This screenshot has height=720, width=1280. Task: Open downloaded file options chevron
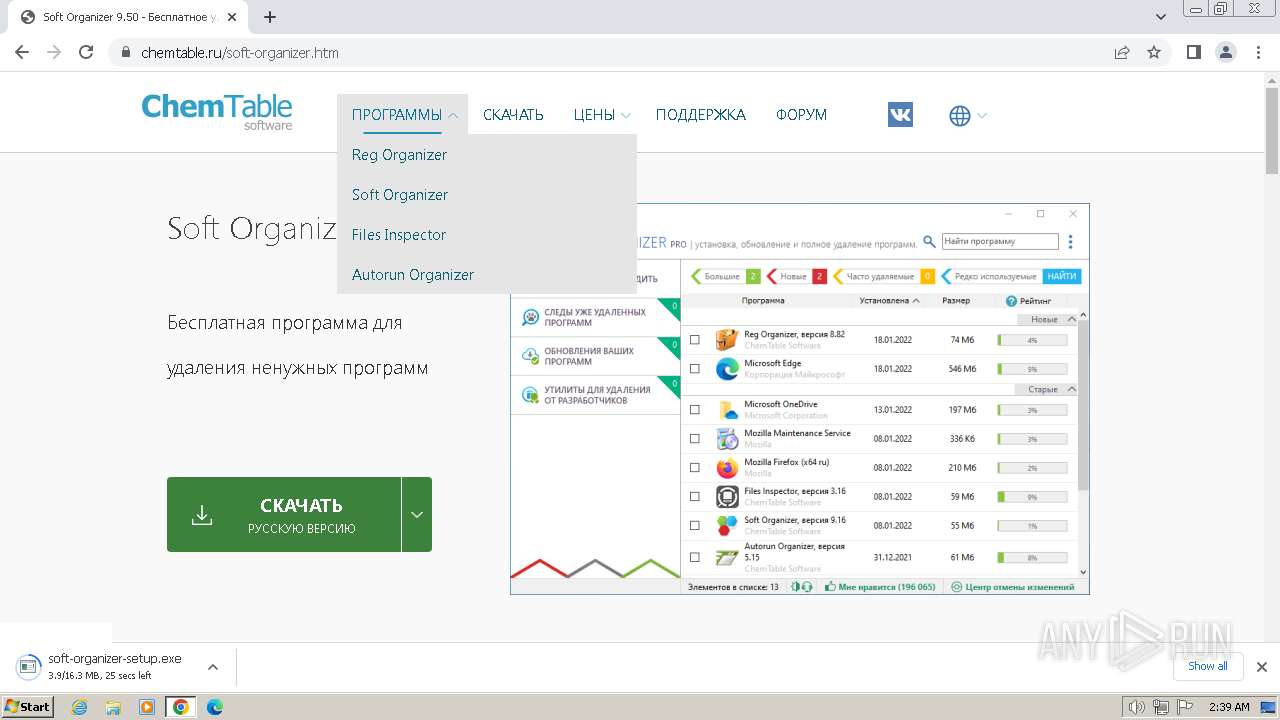click(x=212, y=666)
